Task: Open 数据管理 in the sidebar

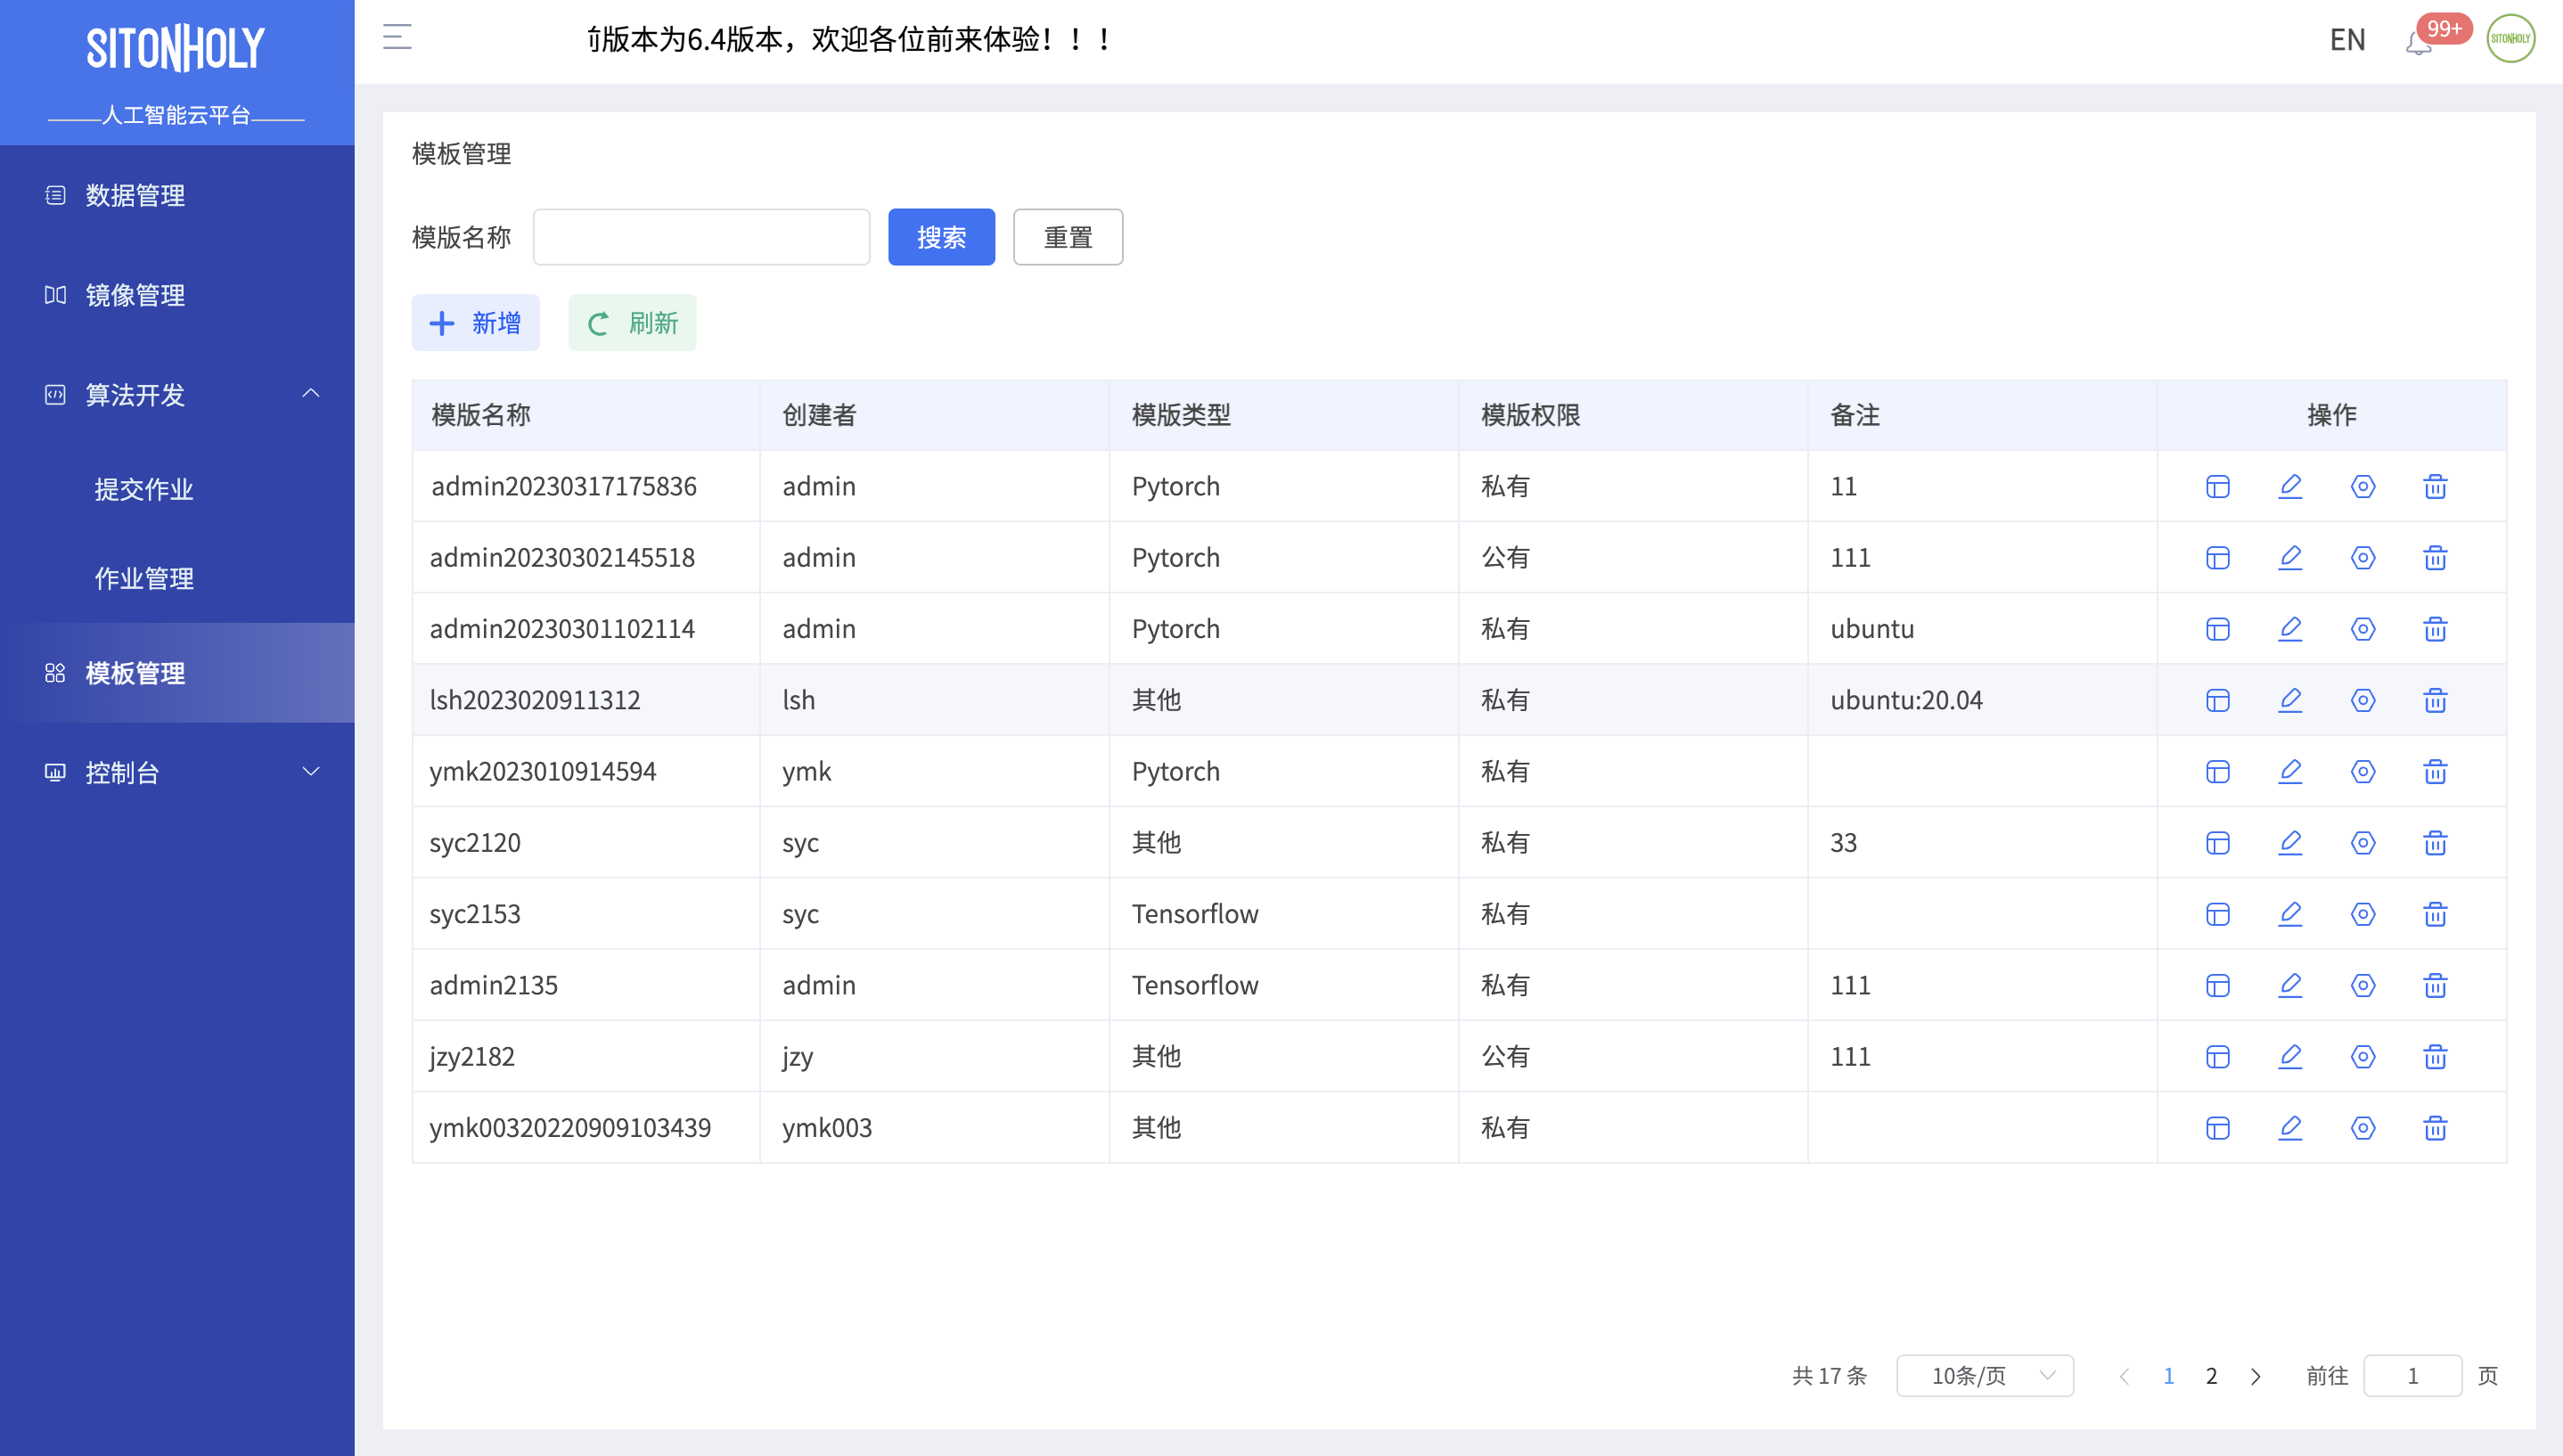Action: tap(177, 195)
